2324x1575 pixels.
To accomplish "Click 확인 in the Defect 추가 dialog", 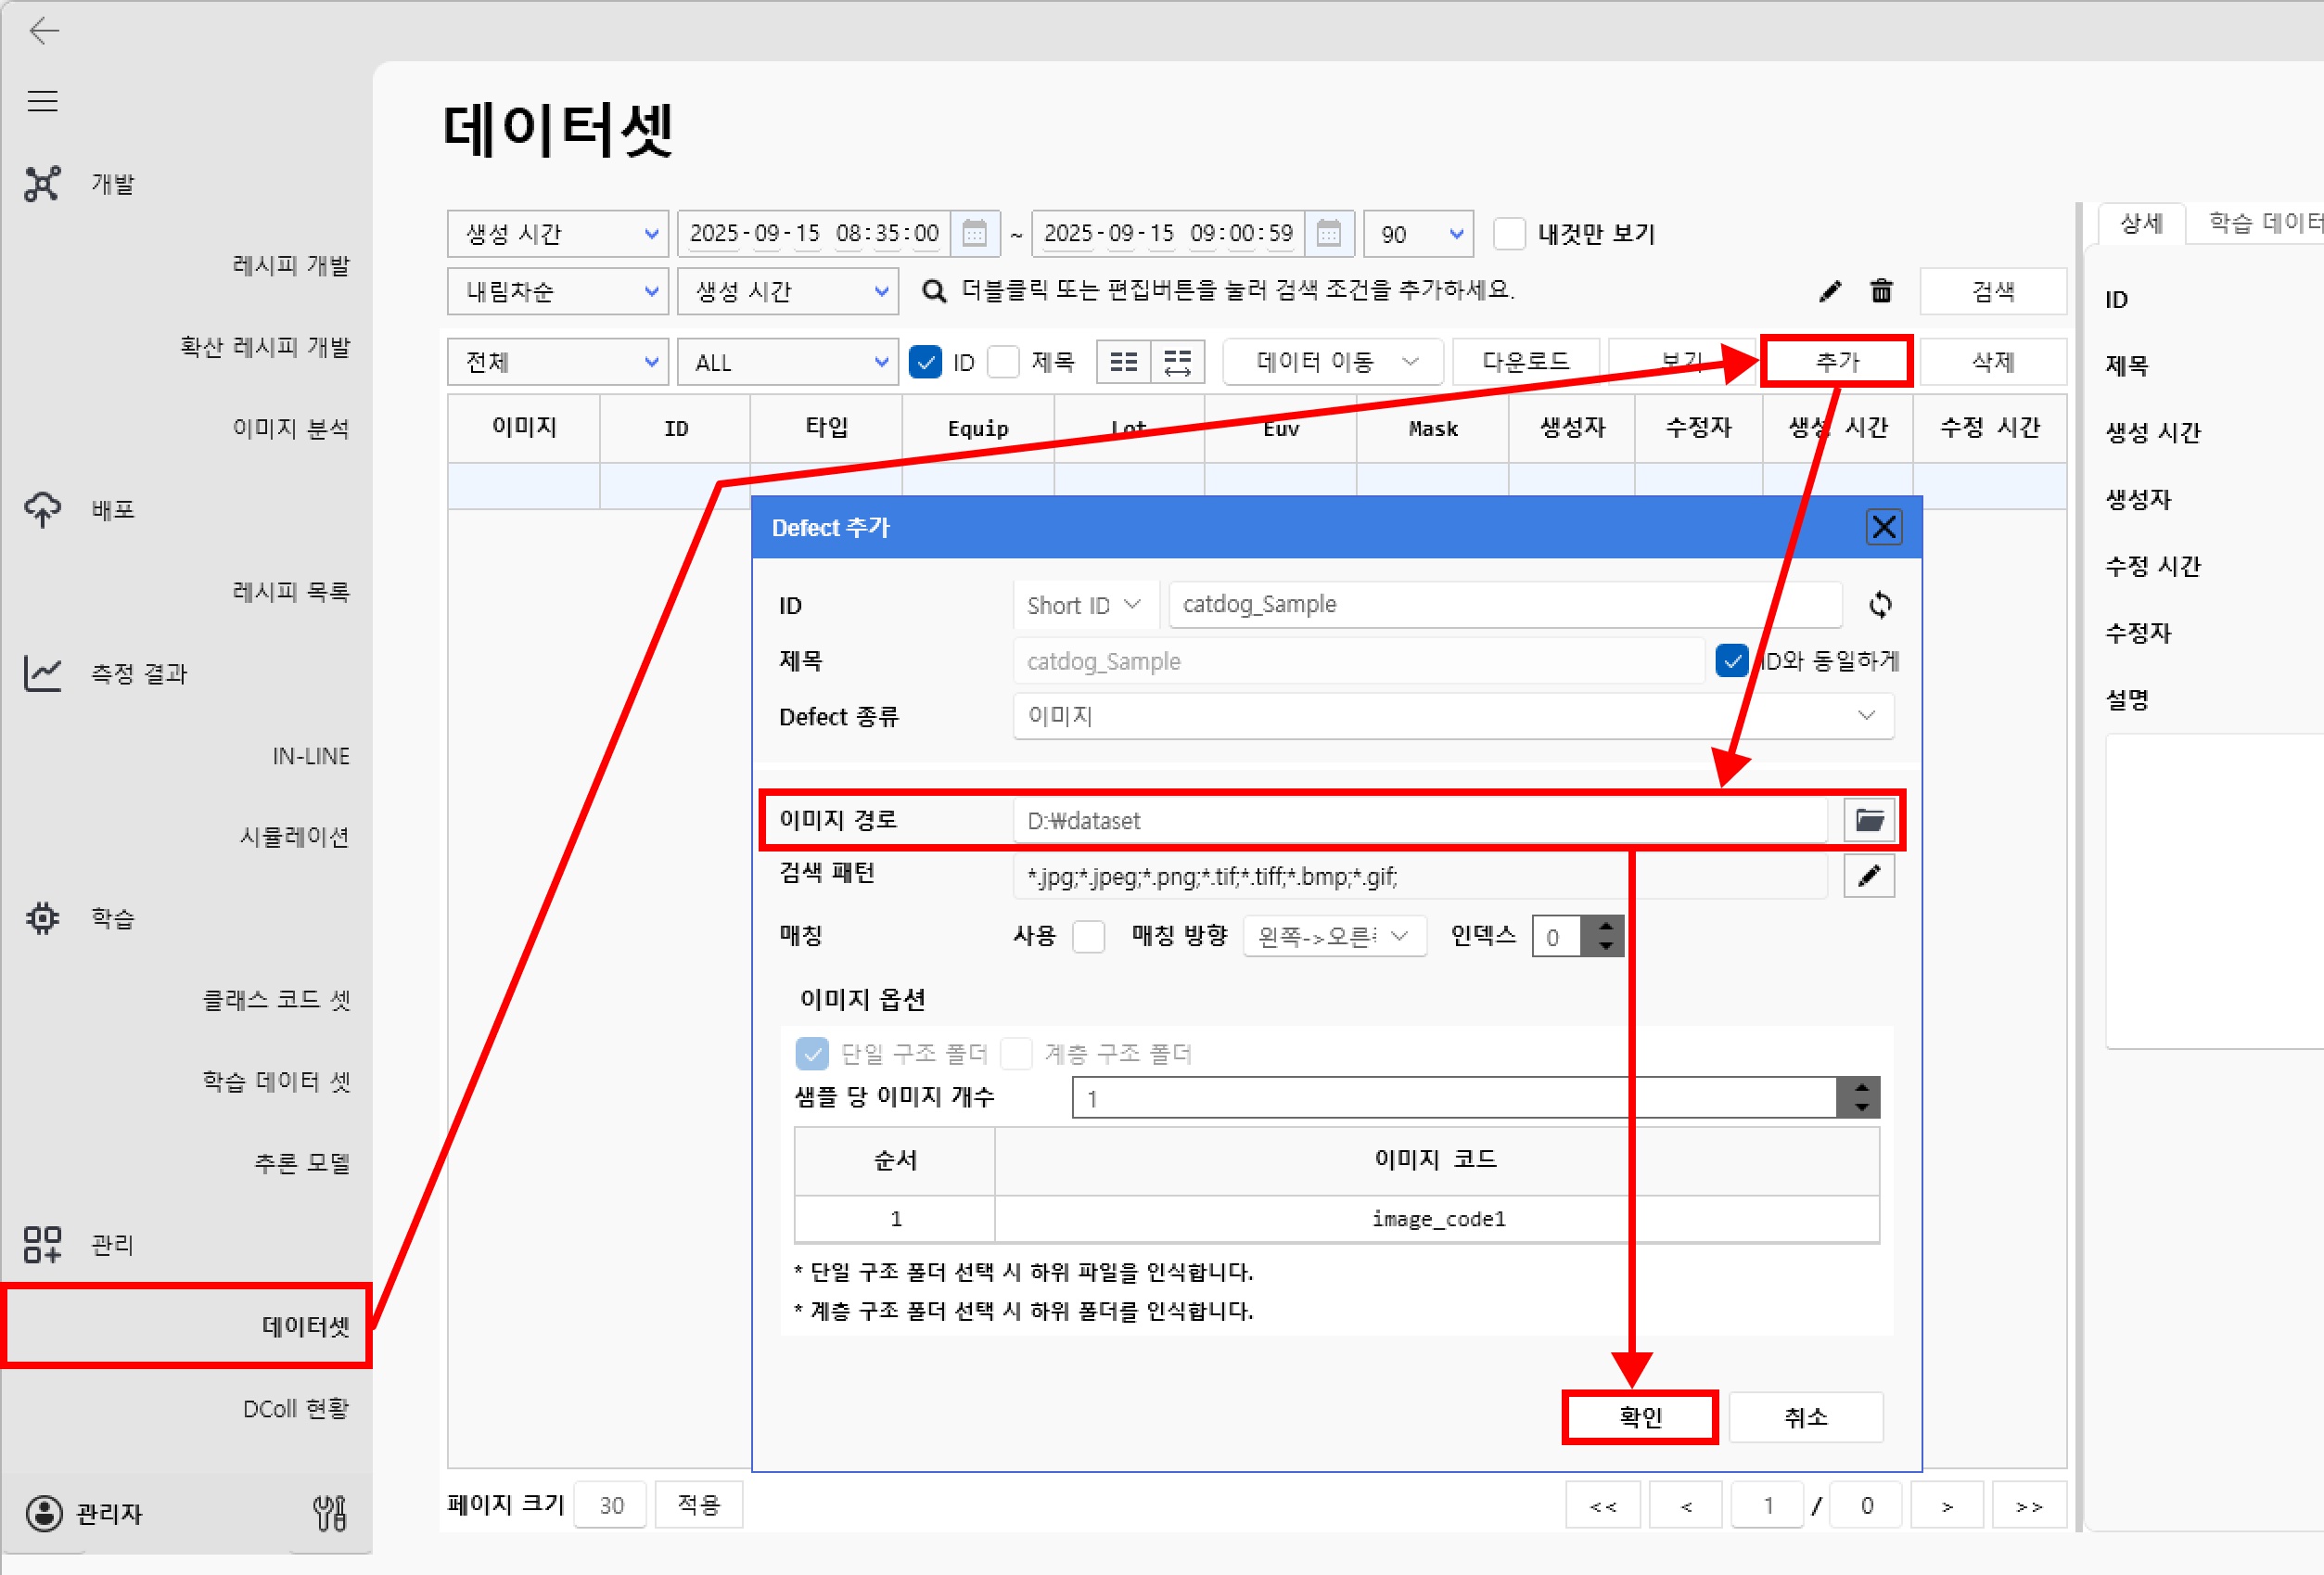I will tap(1639, 1417).
